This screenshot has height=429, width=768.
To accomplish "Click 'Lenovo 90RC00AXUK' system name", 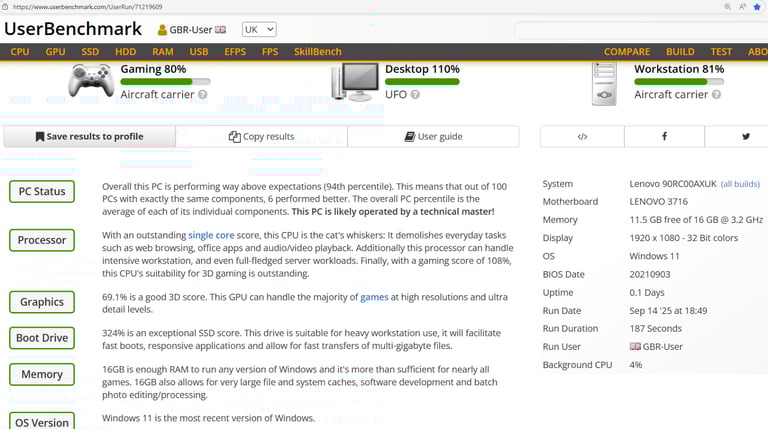I will pyautogui.click(x=673, y=184).
